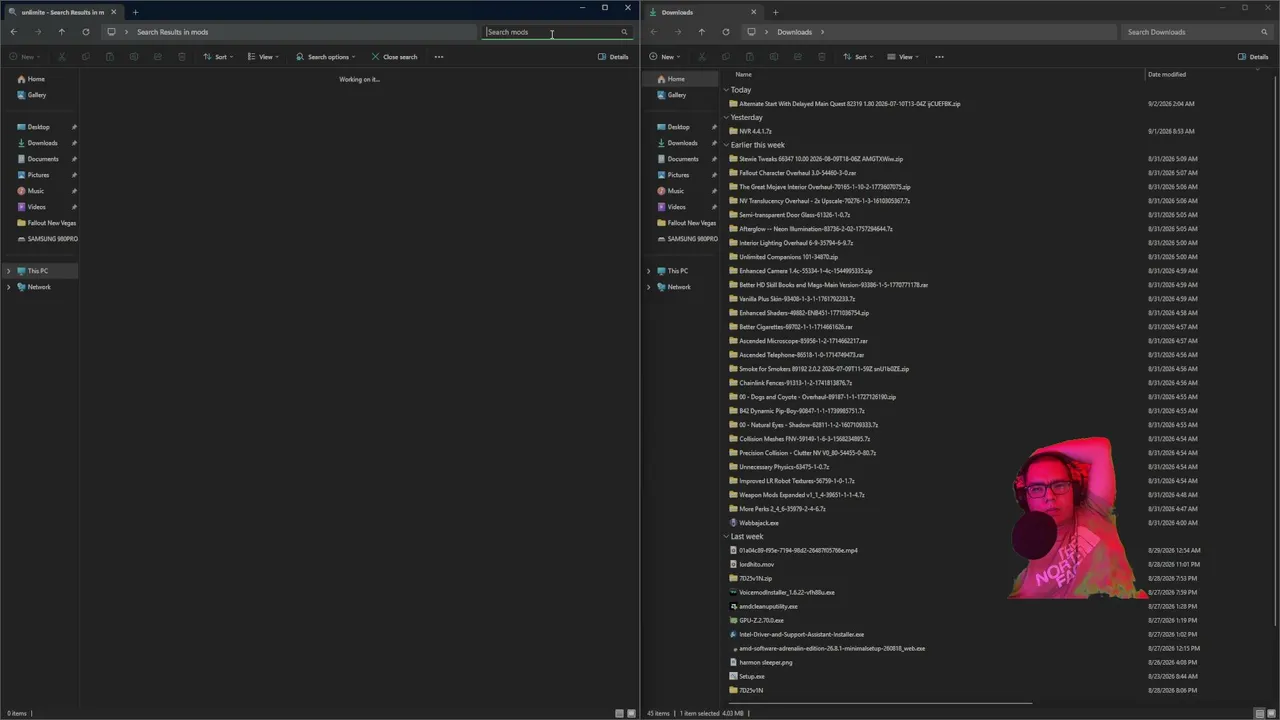Open the Sort dropdown in Downloads window
The image size is (1280, 720).
pyautogui.click(x=858, y=57)
